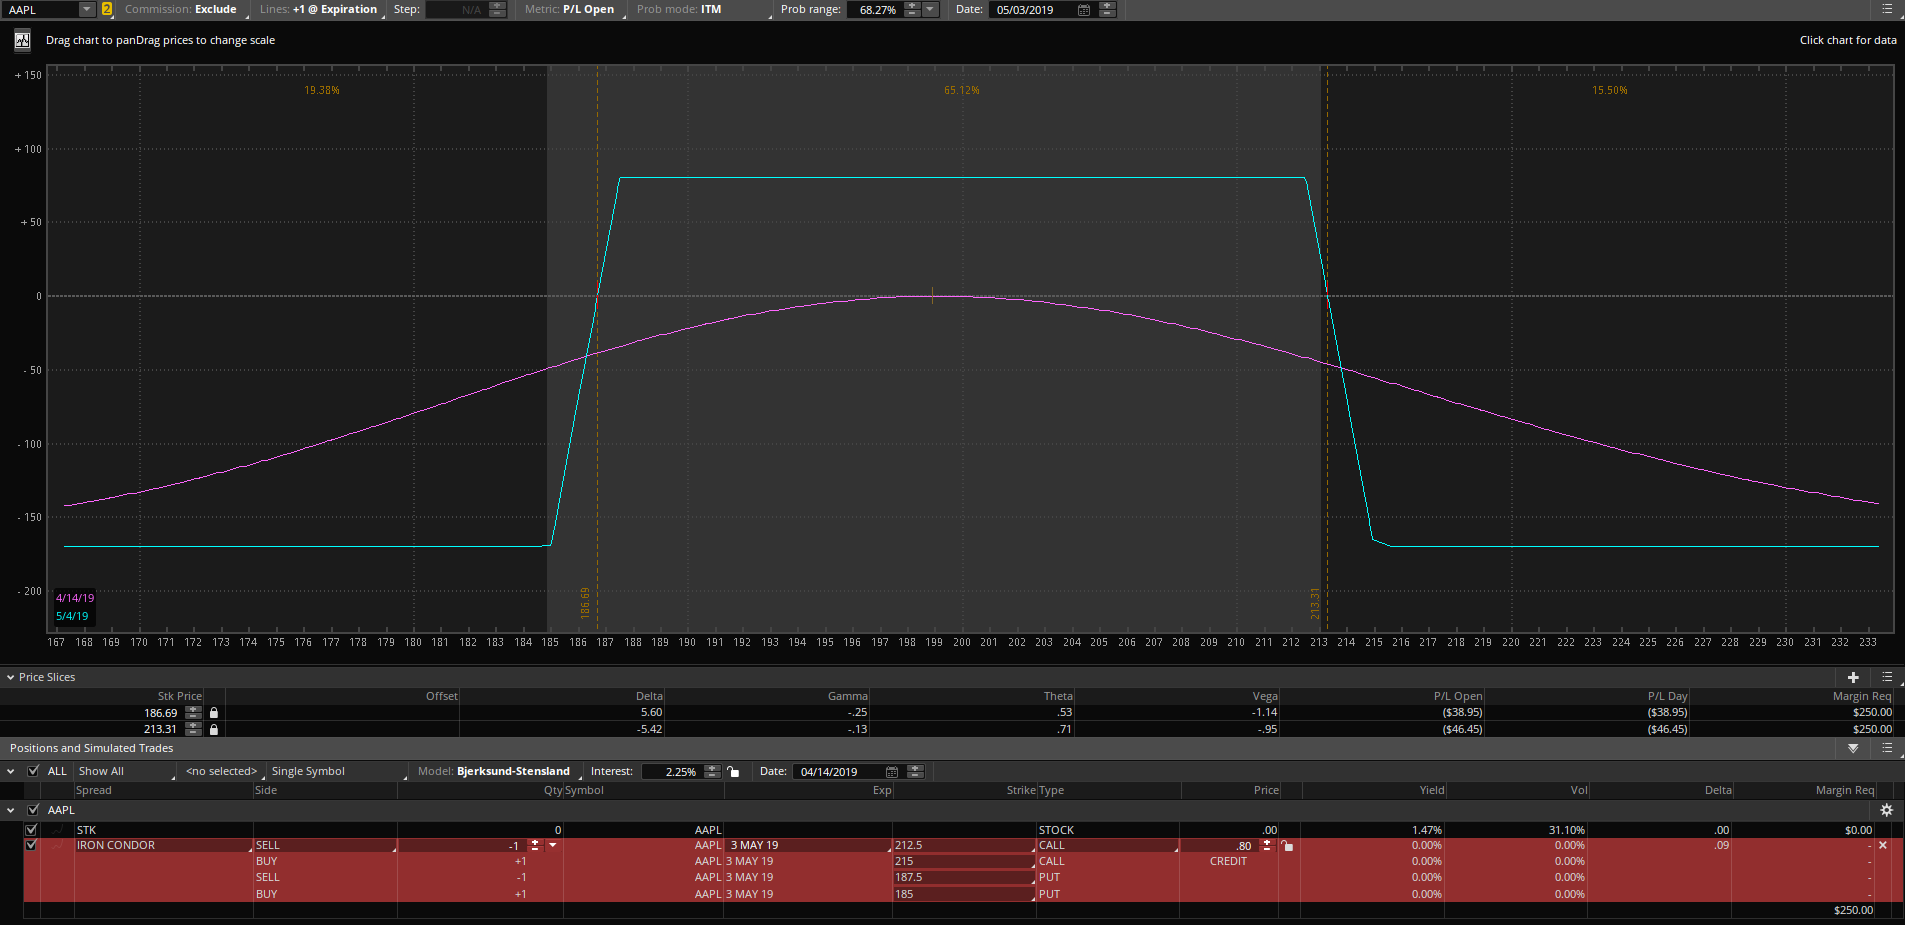Collapse the Price Slices section

(x=10, y=677)
